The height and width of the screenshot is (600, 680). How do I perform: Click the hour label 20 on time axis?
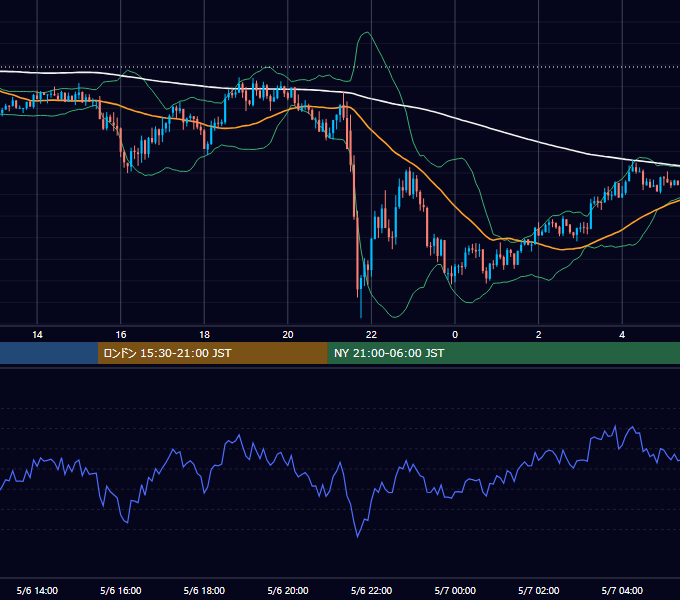(288, 335)
